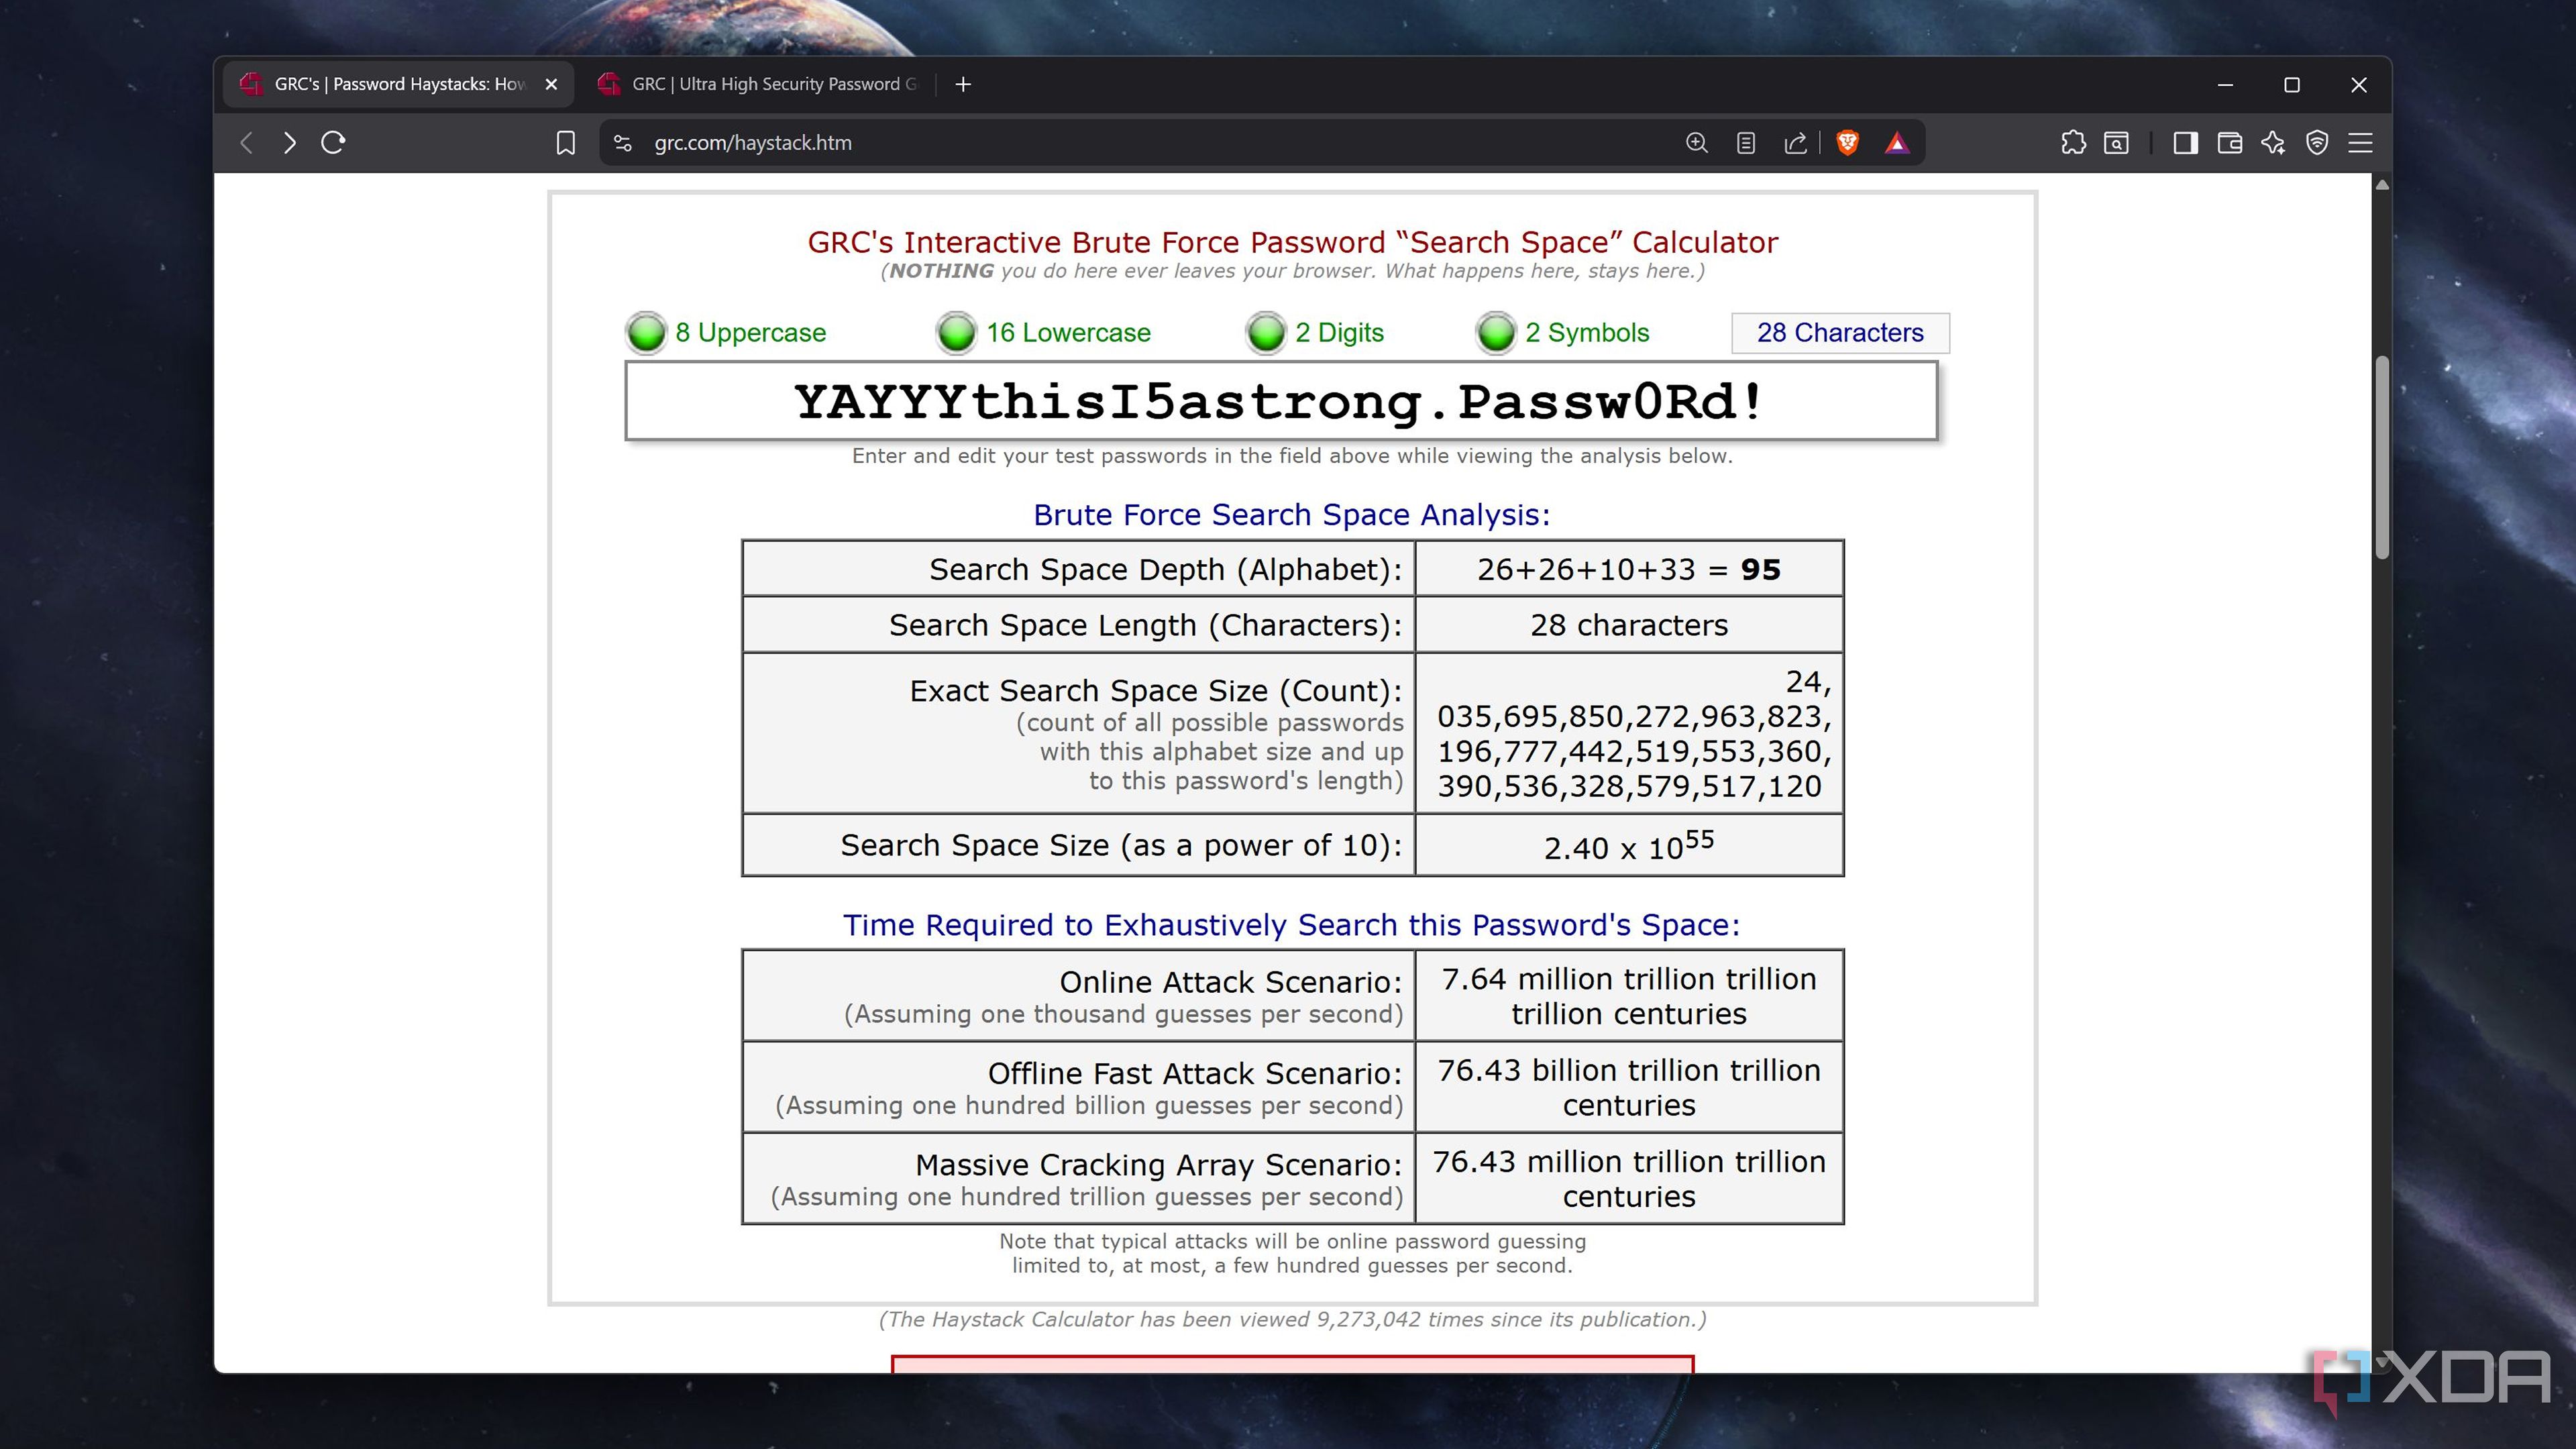Open the Brave Wallet icon
The image size is (2576, 1449).
pos(2229,143)
